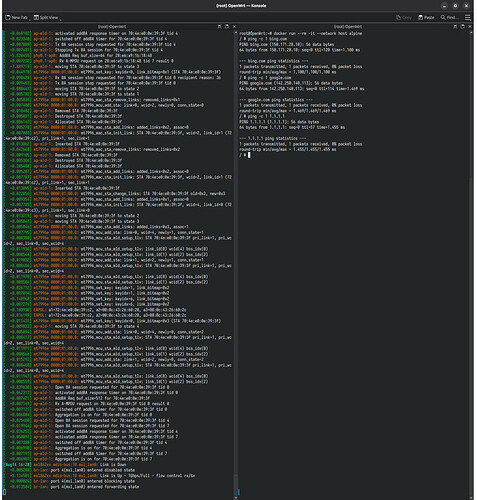
Task: Click the Copy toolbar button
Action: pos(404,17)
